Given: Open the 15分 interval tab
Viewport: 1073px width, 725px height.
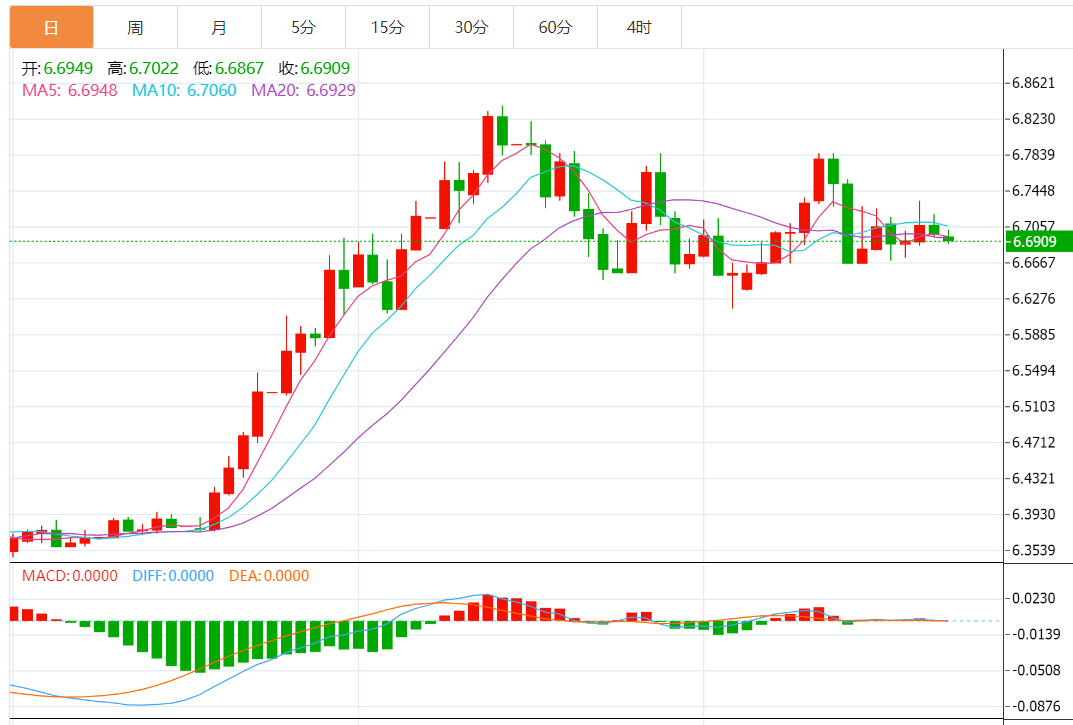Looking at the screenshot, I should pyautogui.click(x=388, y=27).
